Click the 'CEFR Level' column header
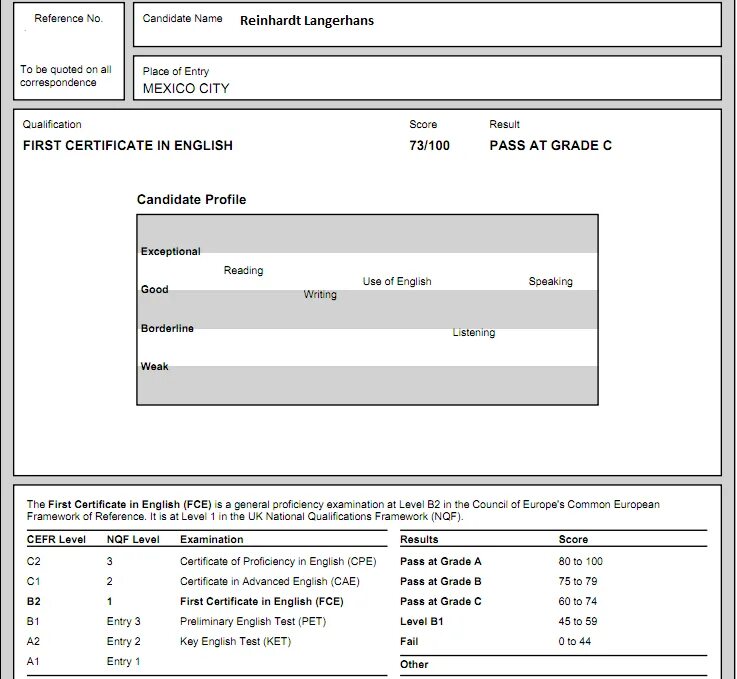The width and height of the screenshot is (737, 679). (56, 539)
